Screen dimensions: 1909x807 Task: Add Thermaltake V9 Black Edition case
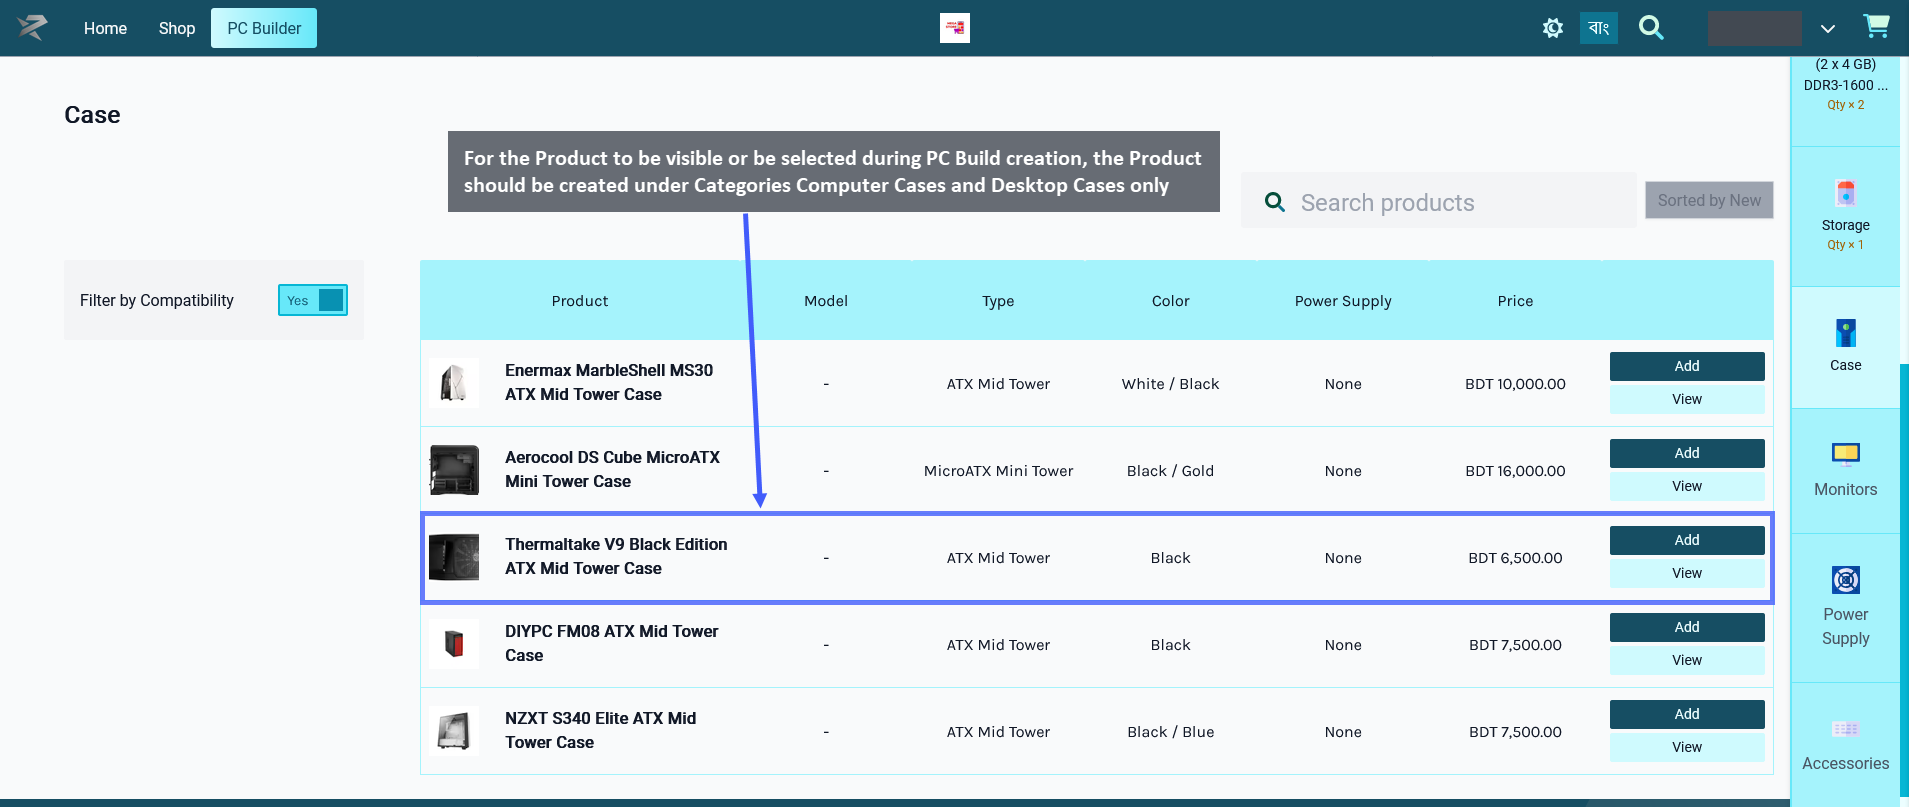tap(1687, 540)
